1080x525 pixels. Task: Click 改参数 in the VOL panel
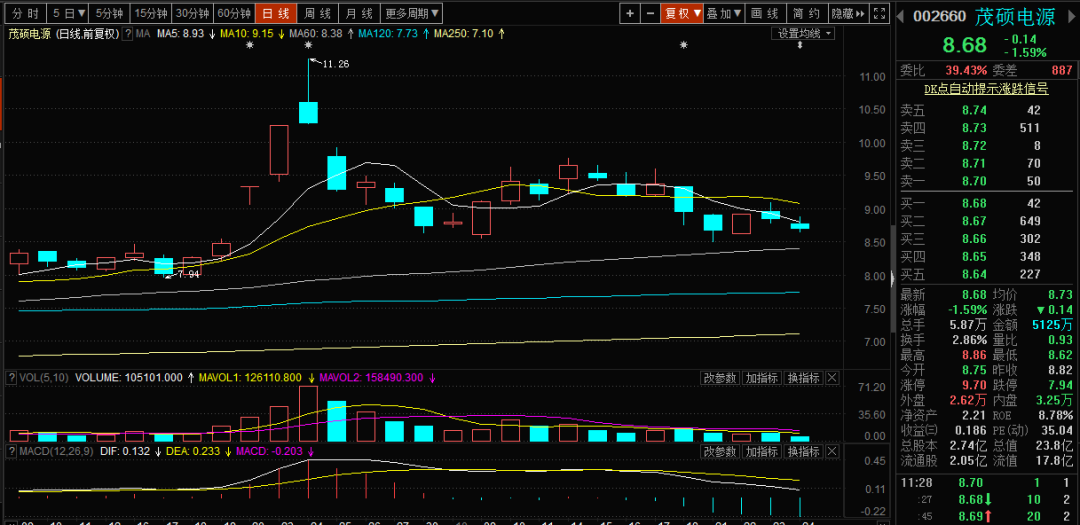tap(720, 378)
